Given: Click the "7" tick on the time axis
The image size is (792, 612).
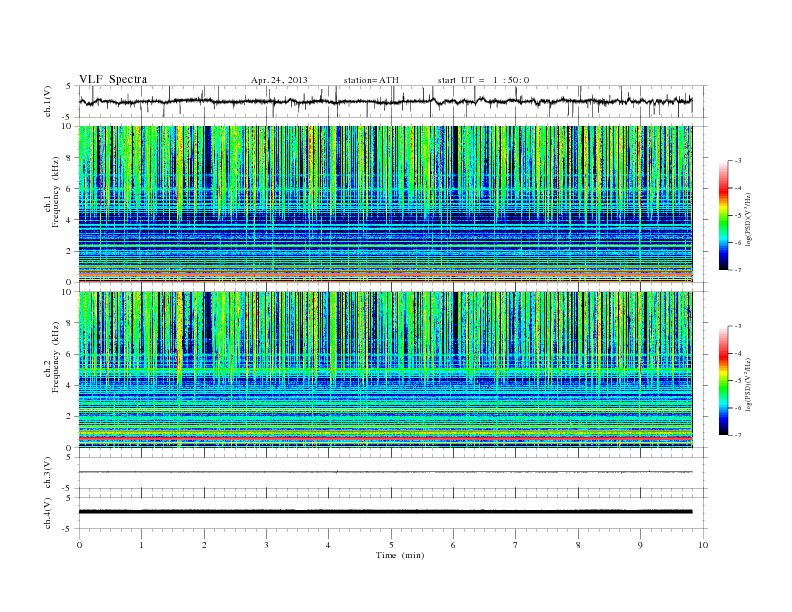Looking at the screenshot, I should (515, 545).
